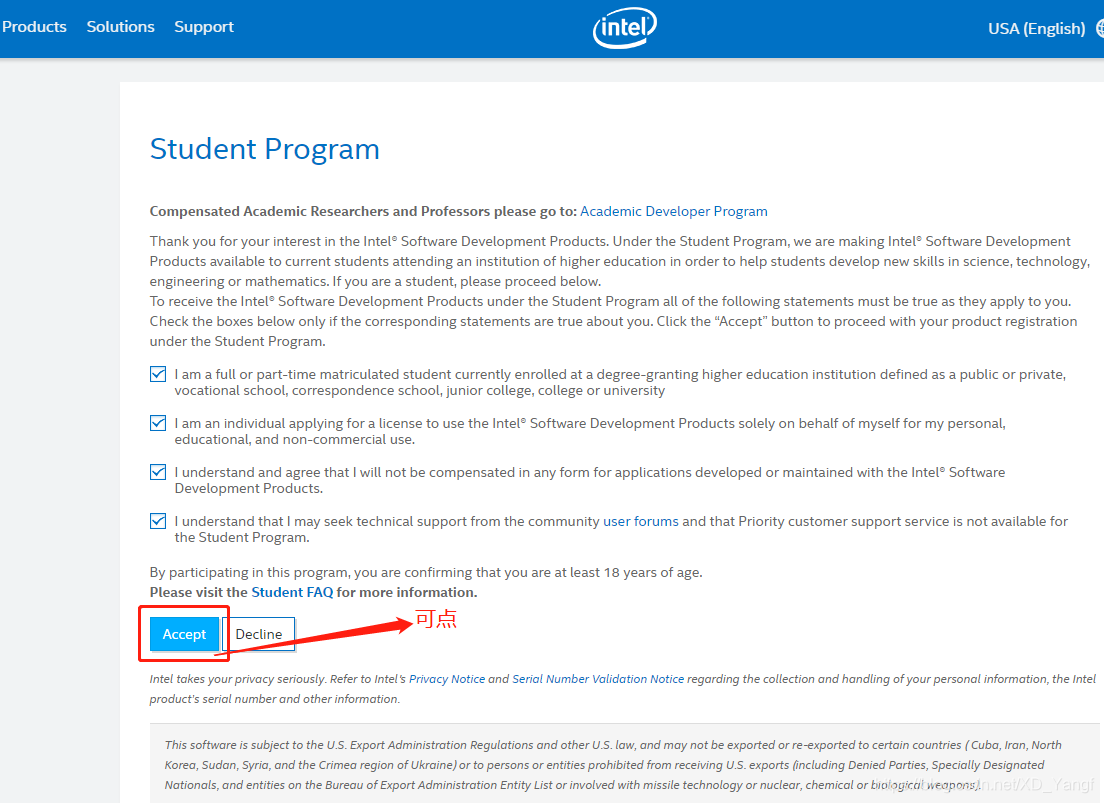
Task: Follow the Academic Developer Program link
Action: (x=673, y=211)
